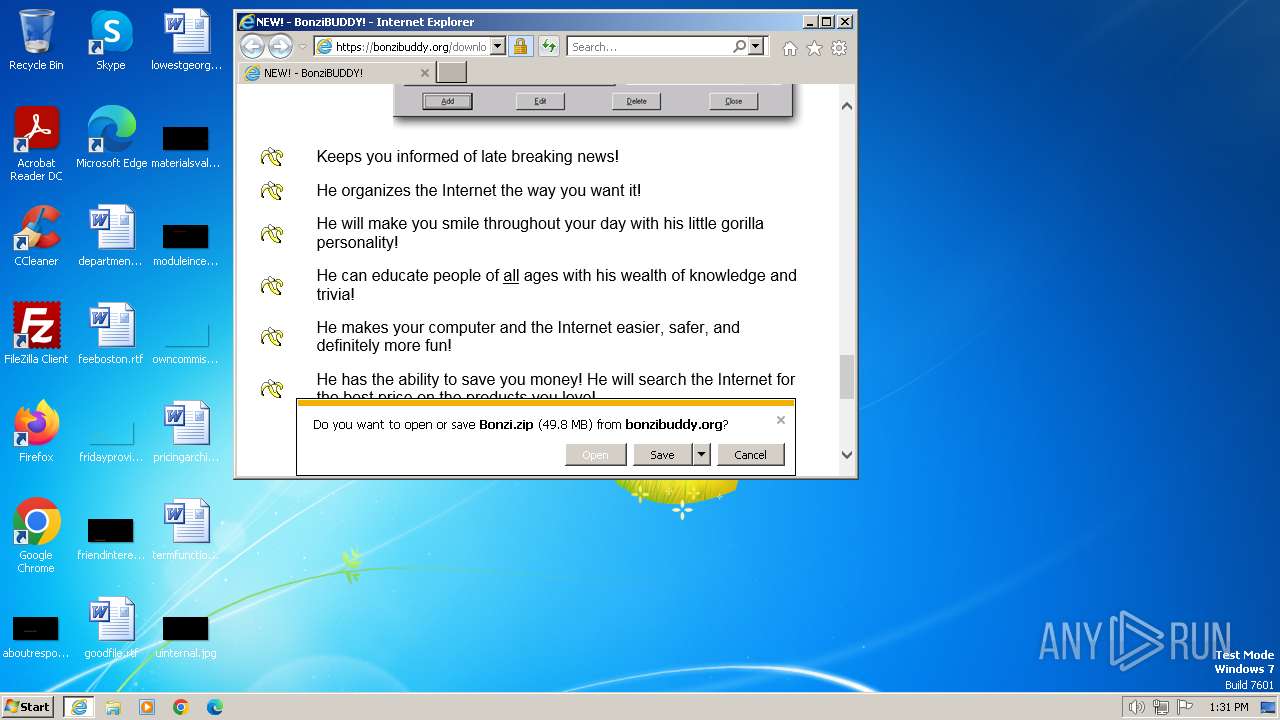Click the banana bullet beside 'He makes your computer'
The width and height of the screenshot is (1280, 720).
coord(272,337)
